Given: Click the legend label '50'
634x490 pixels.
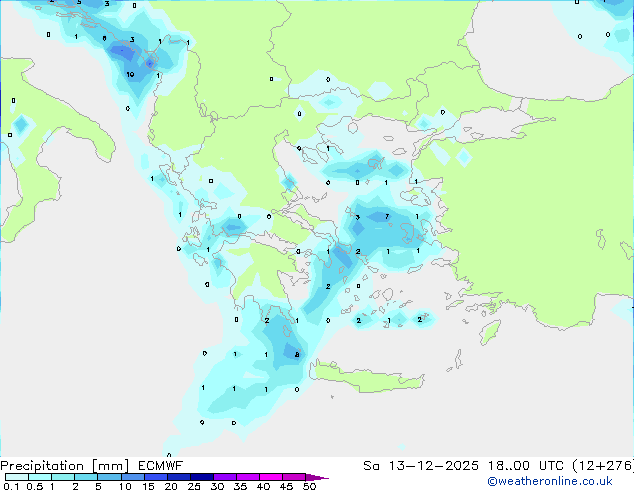Looking at the screenshot, I should (310, 486).
